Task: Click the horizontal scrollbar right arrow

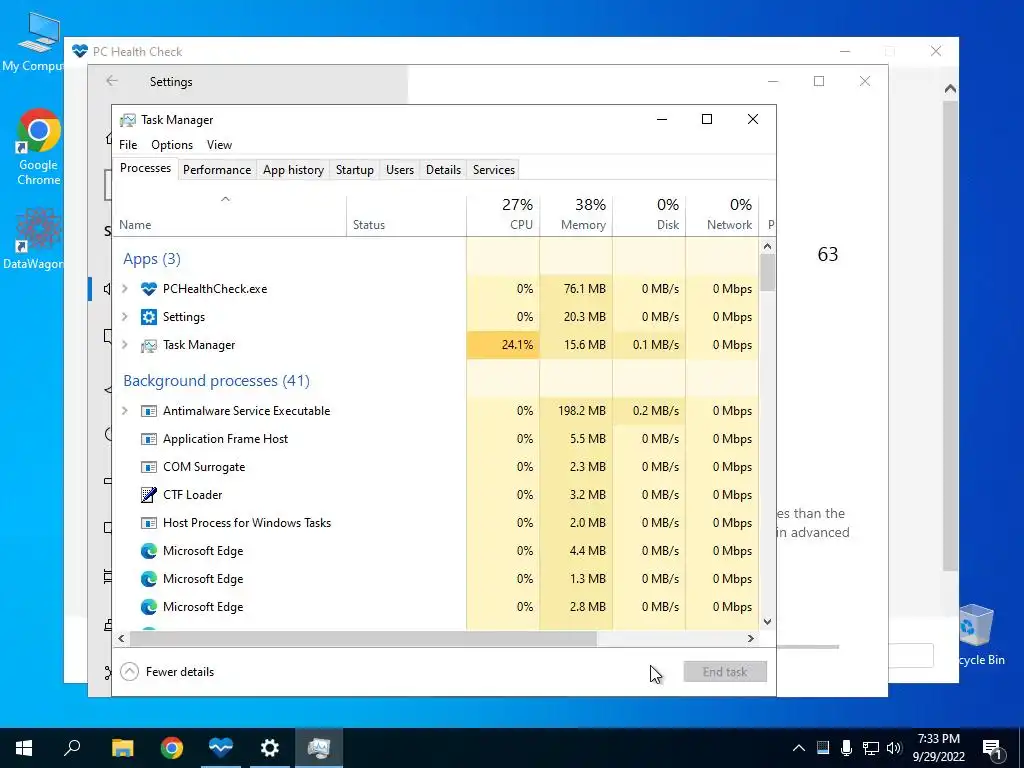Action: click(751, 639)
